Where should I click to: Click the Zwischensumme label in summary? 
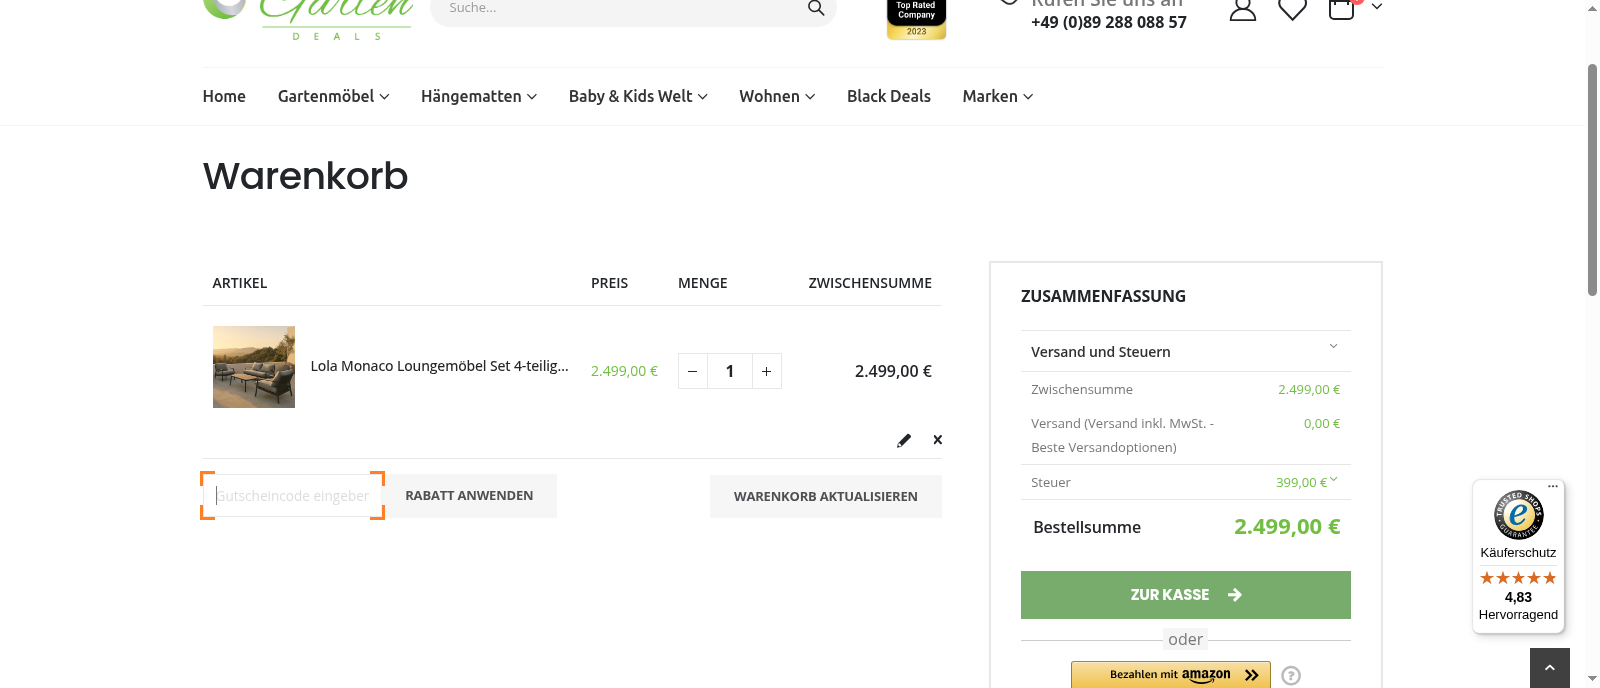(x=1082, y=390)
